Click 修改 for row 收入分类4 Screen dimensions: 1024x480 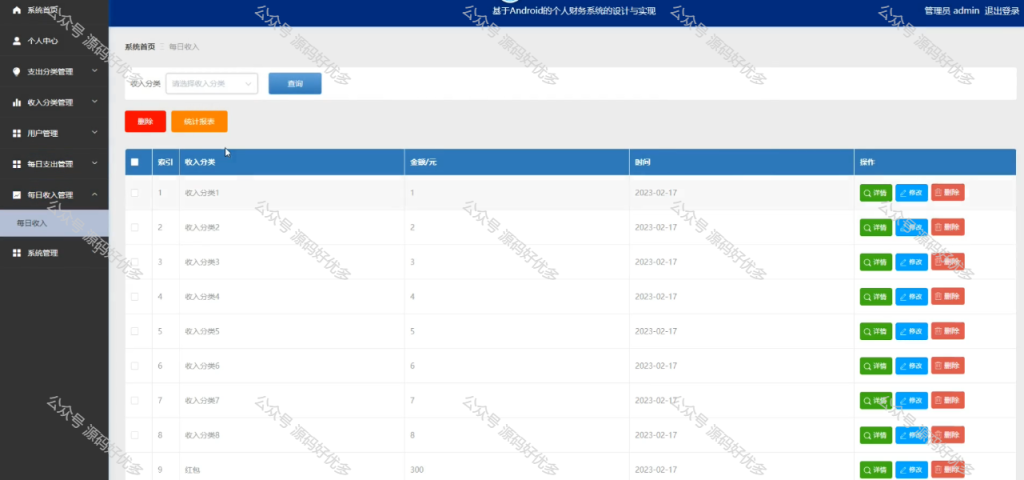(x=912, y=296)
